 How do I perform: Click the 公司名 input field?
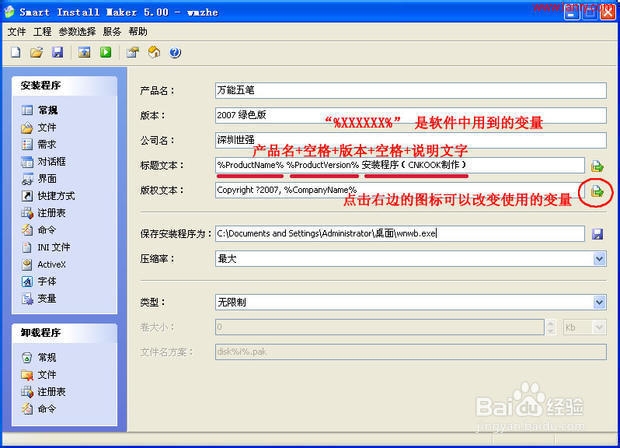click(410, 140)
